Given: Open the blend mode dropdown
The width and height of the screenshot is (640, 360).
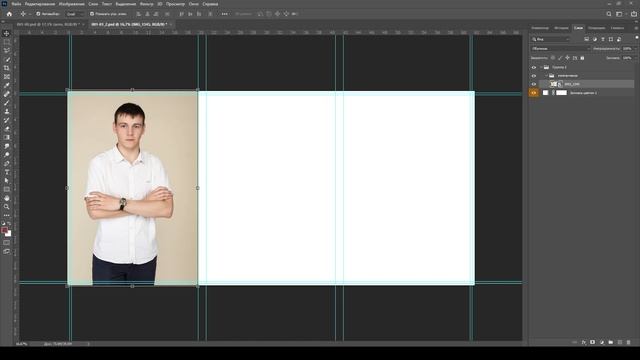Looking at the screenshot, I should pyautogui.click(x=560, y=49).
